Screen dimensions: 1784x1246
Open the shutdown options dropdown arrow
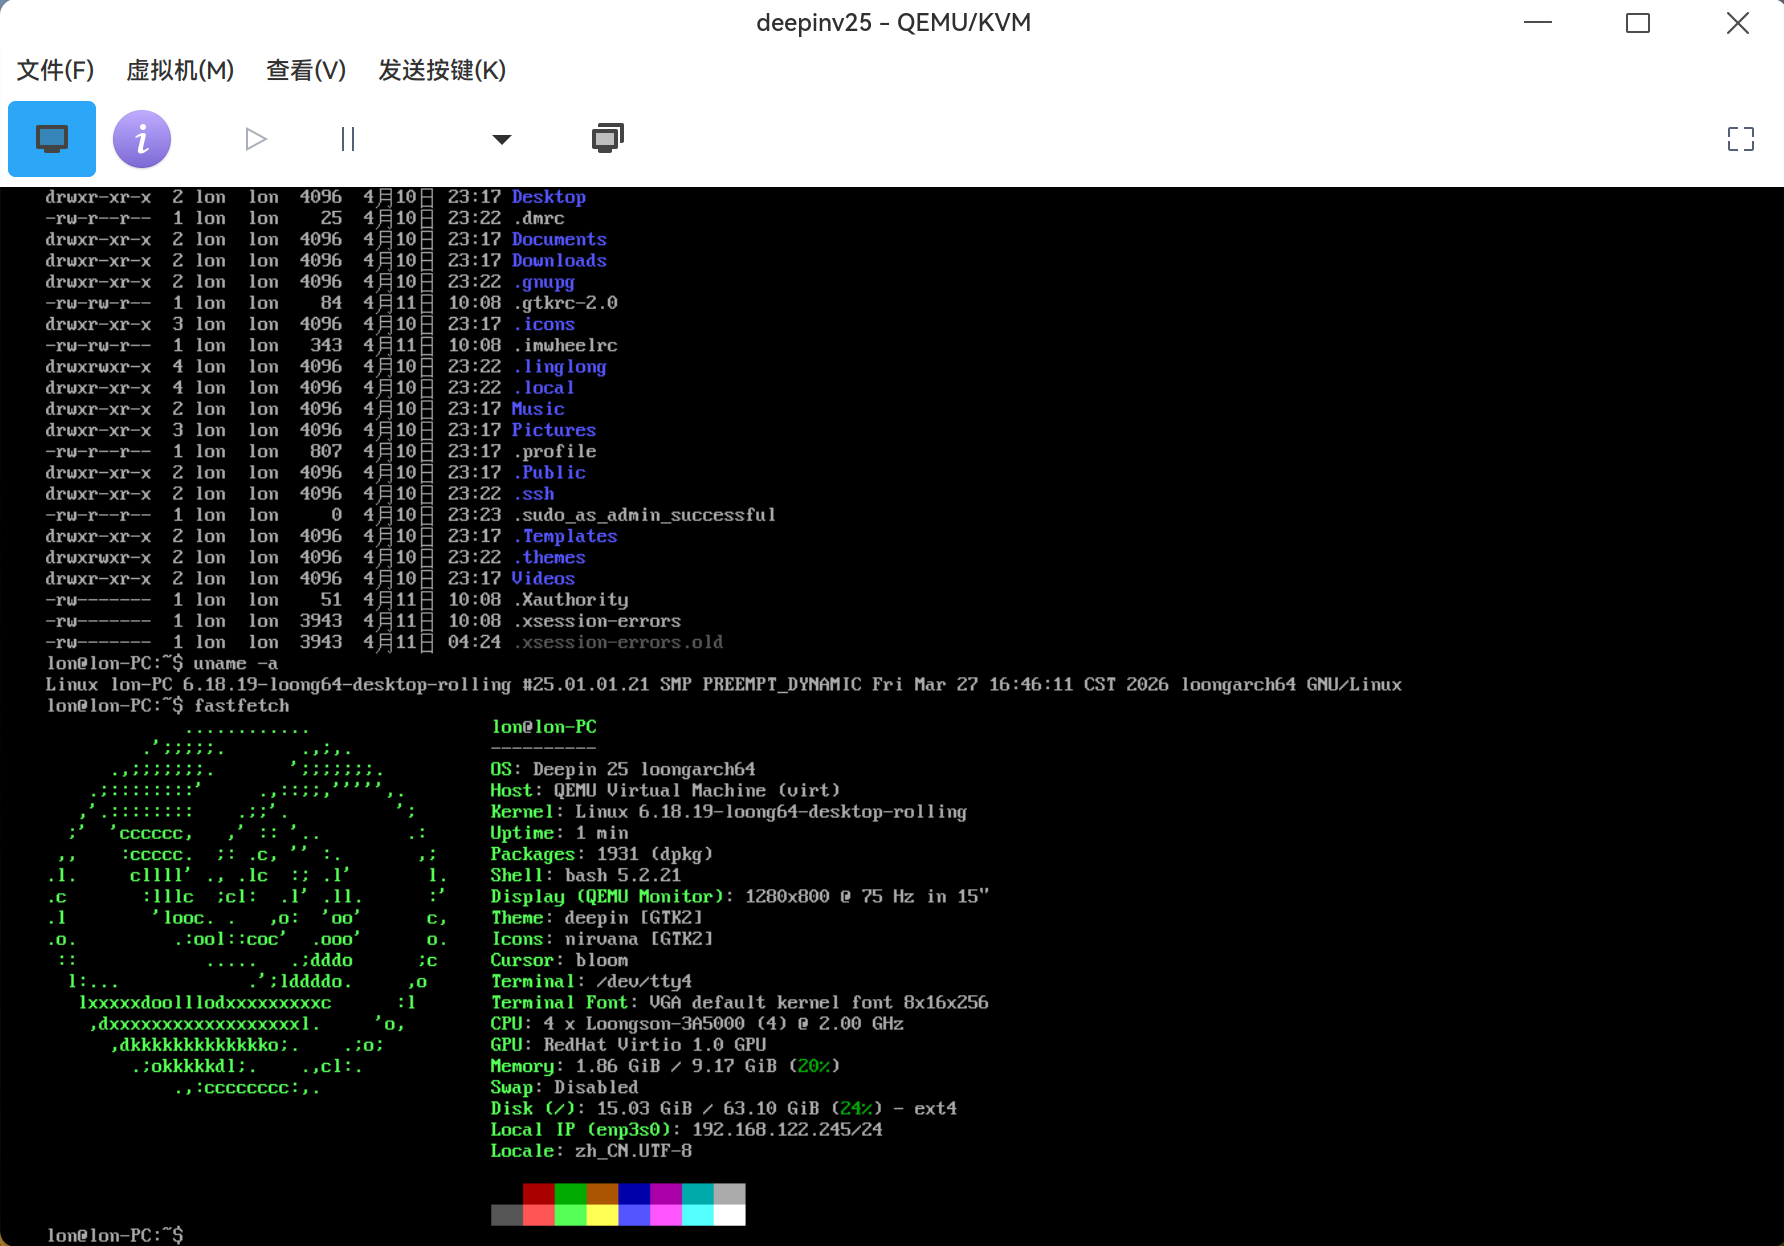501,139
